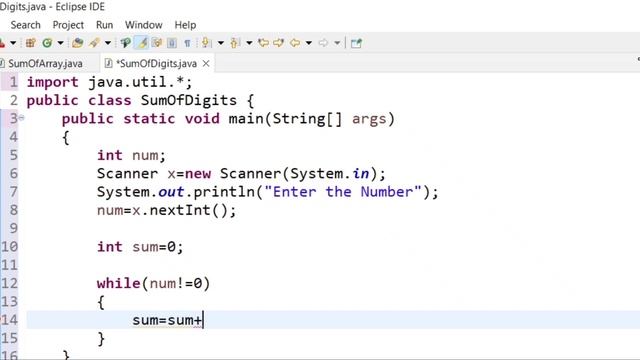Click the Toggle Breadcrumb icon
Viewport: 640px width, 360px height.
coord(126,43)
